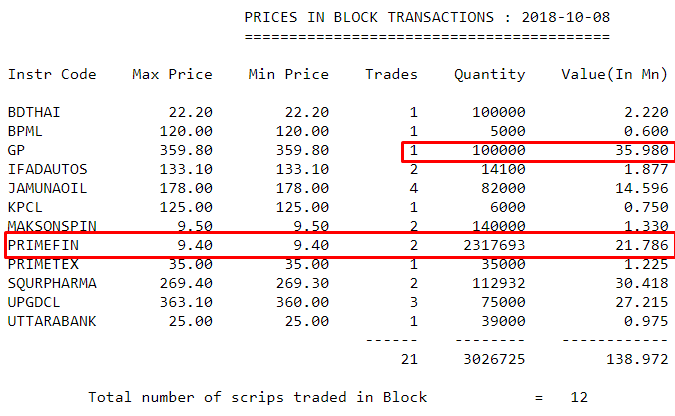Select the Min Price column header
The image size is (675, 416).
[288, 74]
